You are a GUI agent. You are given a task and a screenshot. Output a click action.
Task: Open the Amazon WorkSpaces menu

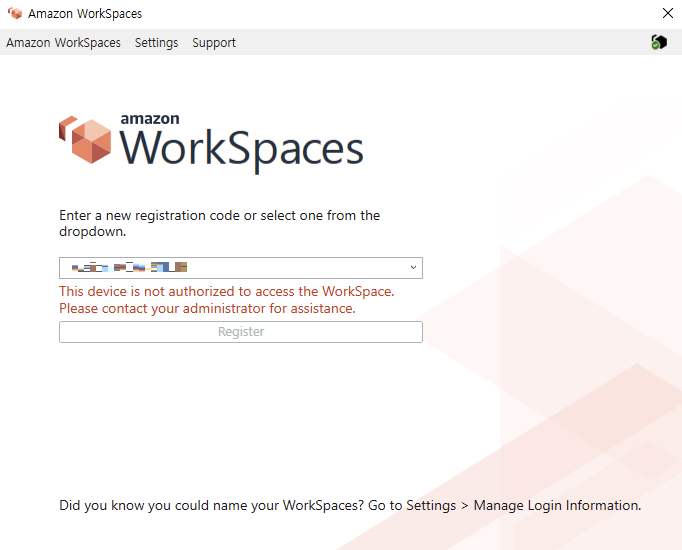click(x=64, y=43)
